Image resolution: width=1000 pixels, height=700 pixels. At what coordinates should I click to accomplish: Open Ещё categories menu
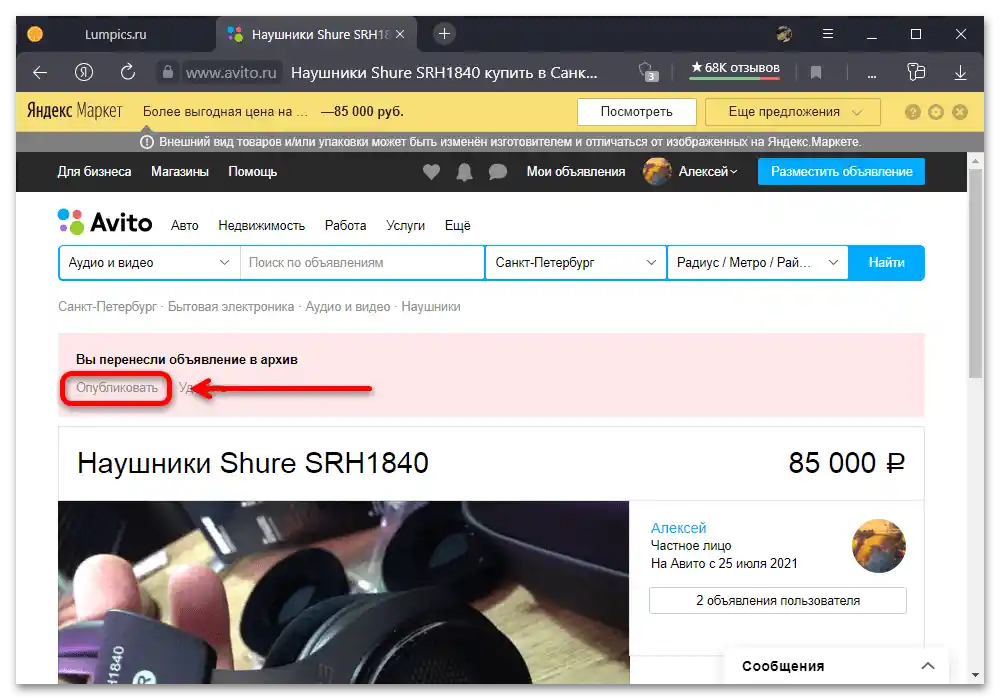[x=457, y=226]
